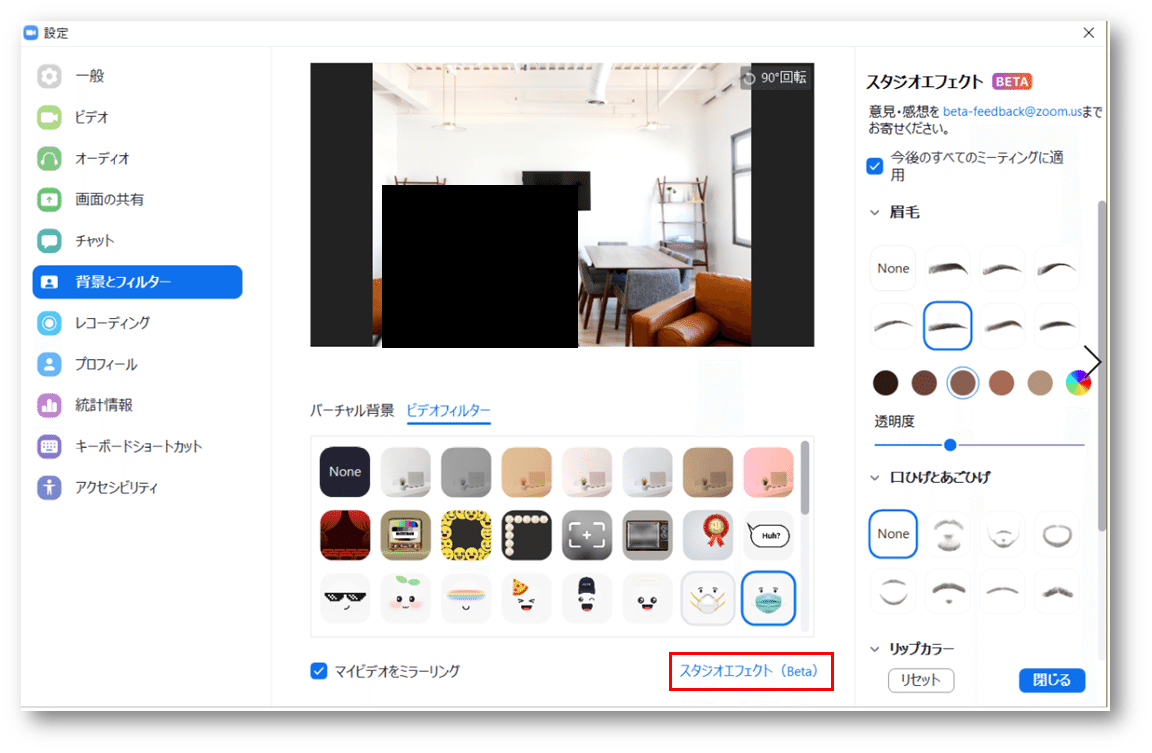Expand the リップカラー section
The image size is (1152, 753).
click(x=874, y=649)
